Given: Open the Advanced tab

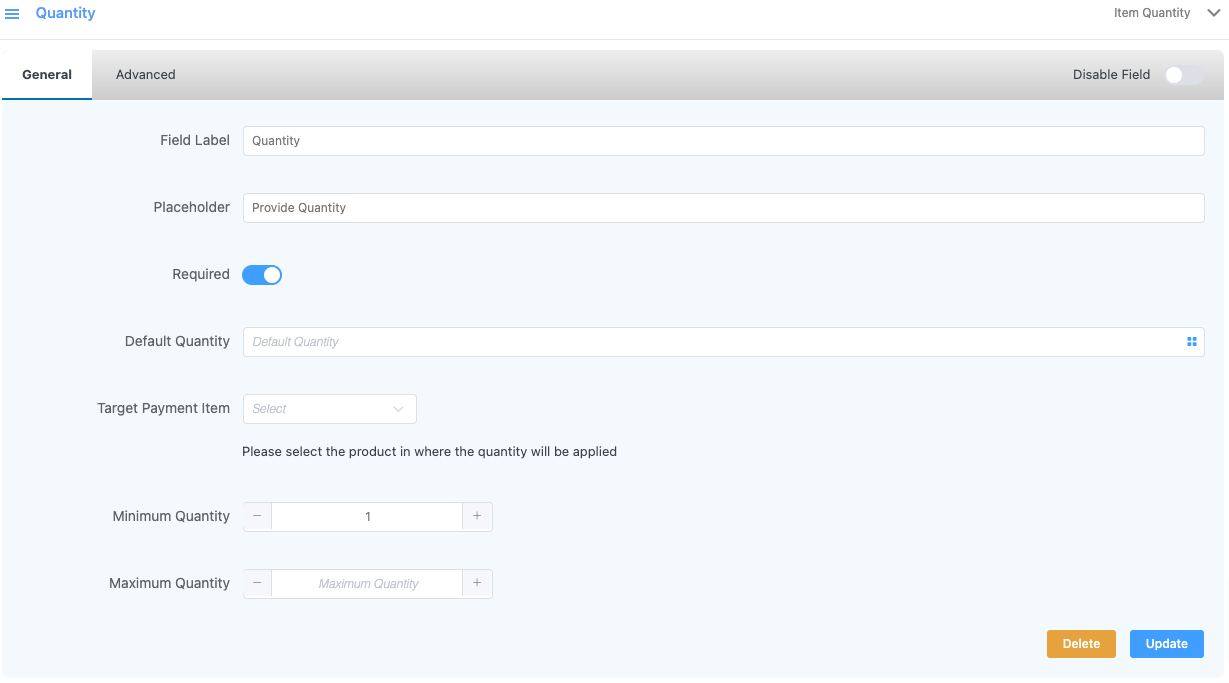Looking at the screenshot, I should [x=146, y=75].
